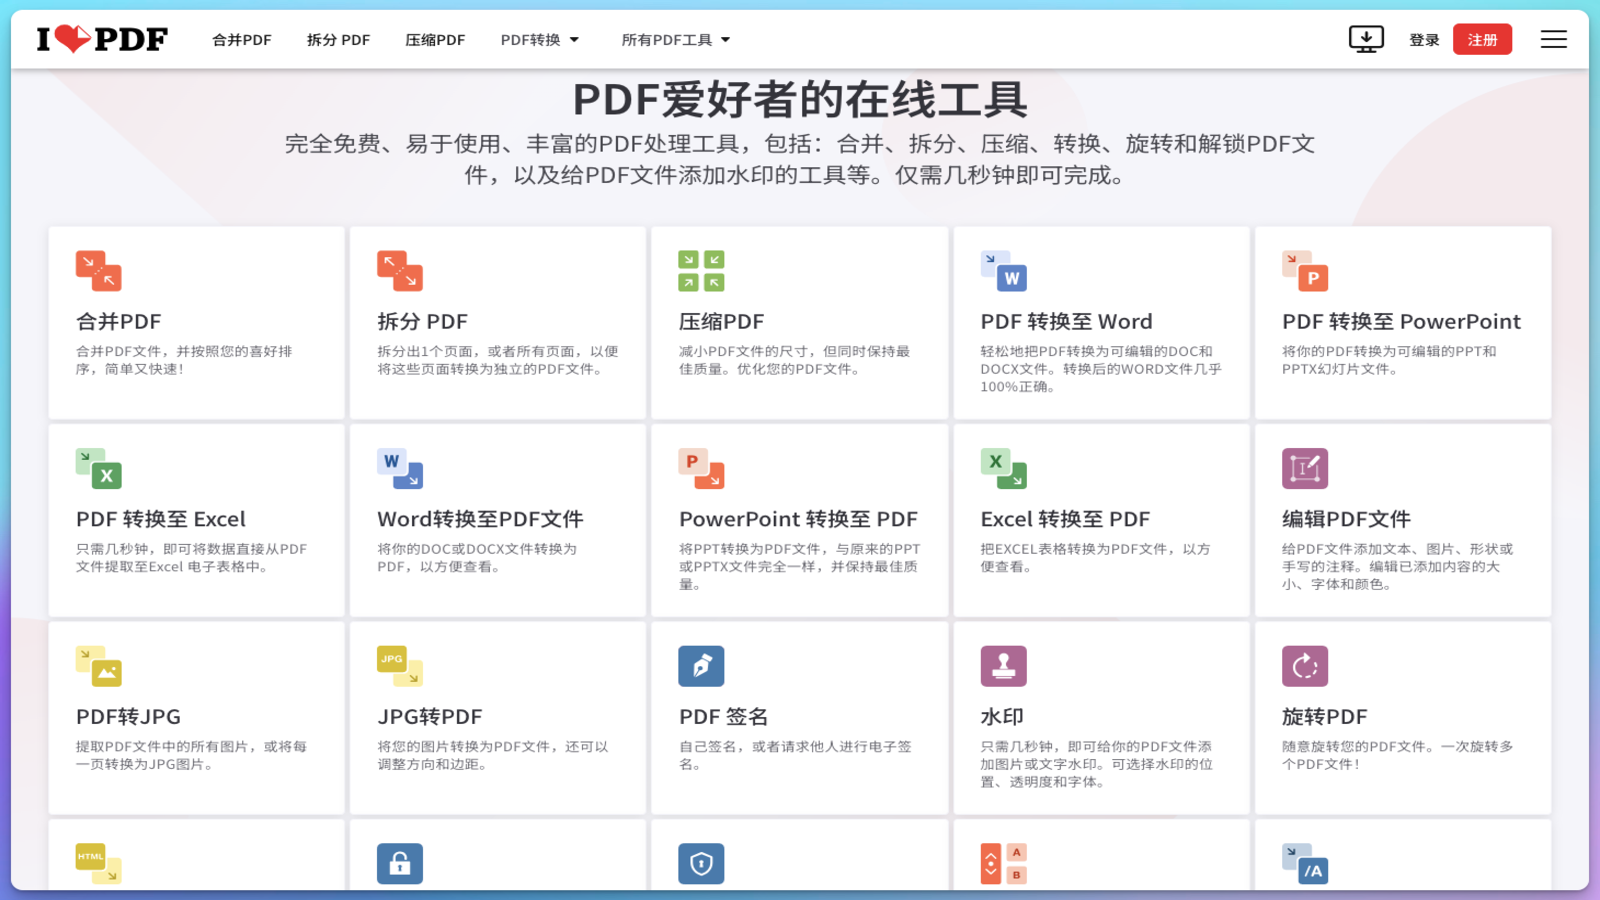Expand the 所有PDF工具 dropdown
Screen dimensions: 1600x900
[x=676, y=40]
